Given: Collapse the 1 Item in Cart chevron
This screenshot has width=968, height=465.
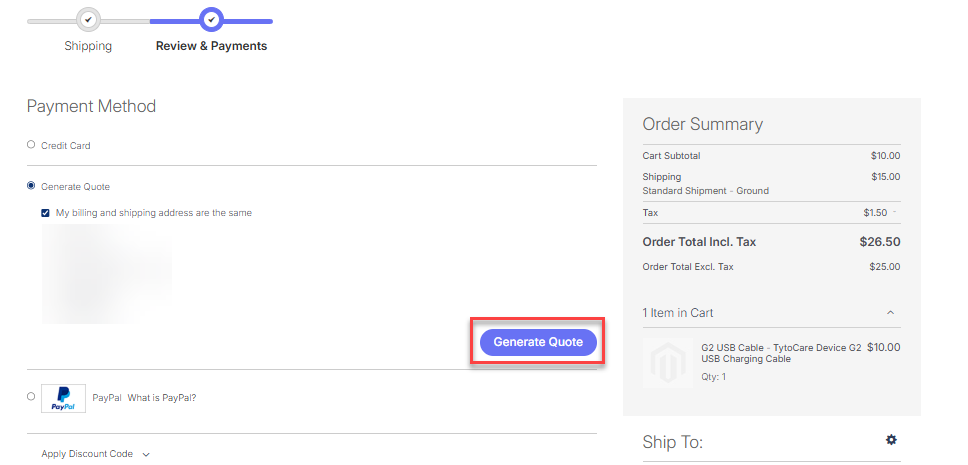Looking at the screenshot, I should point(890,312).
